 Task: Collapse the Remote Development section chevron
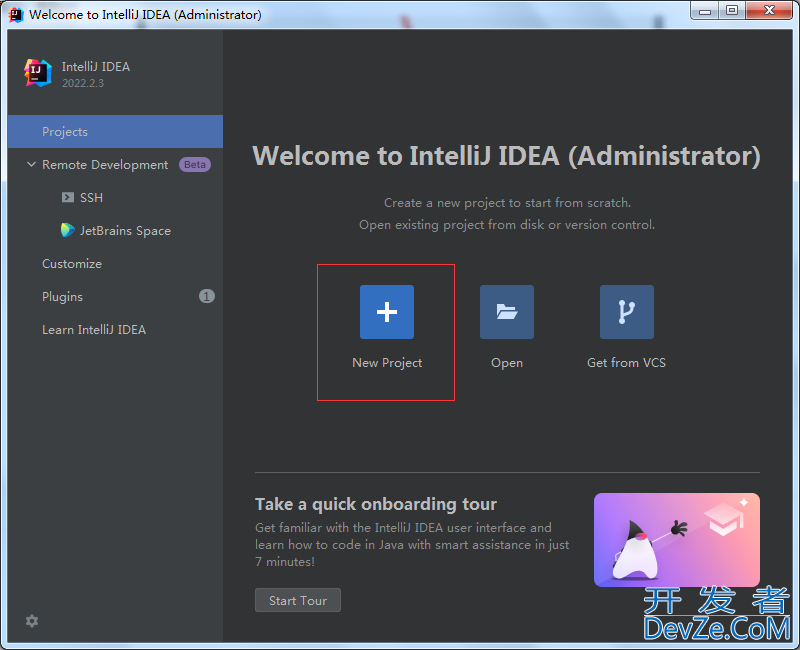(x=31, y=165)
